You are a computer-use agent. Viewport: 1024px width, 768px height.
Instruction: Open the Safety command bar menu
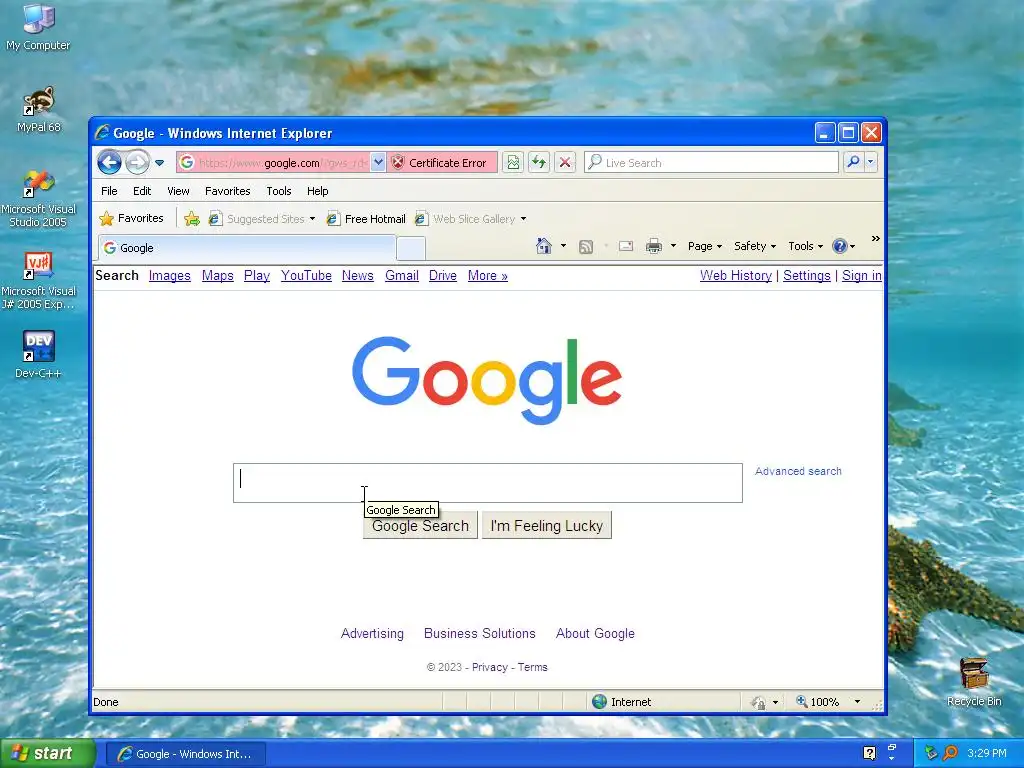point(755,246)
